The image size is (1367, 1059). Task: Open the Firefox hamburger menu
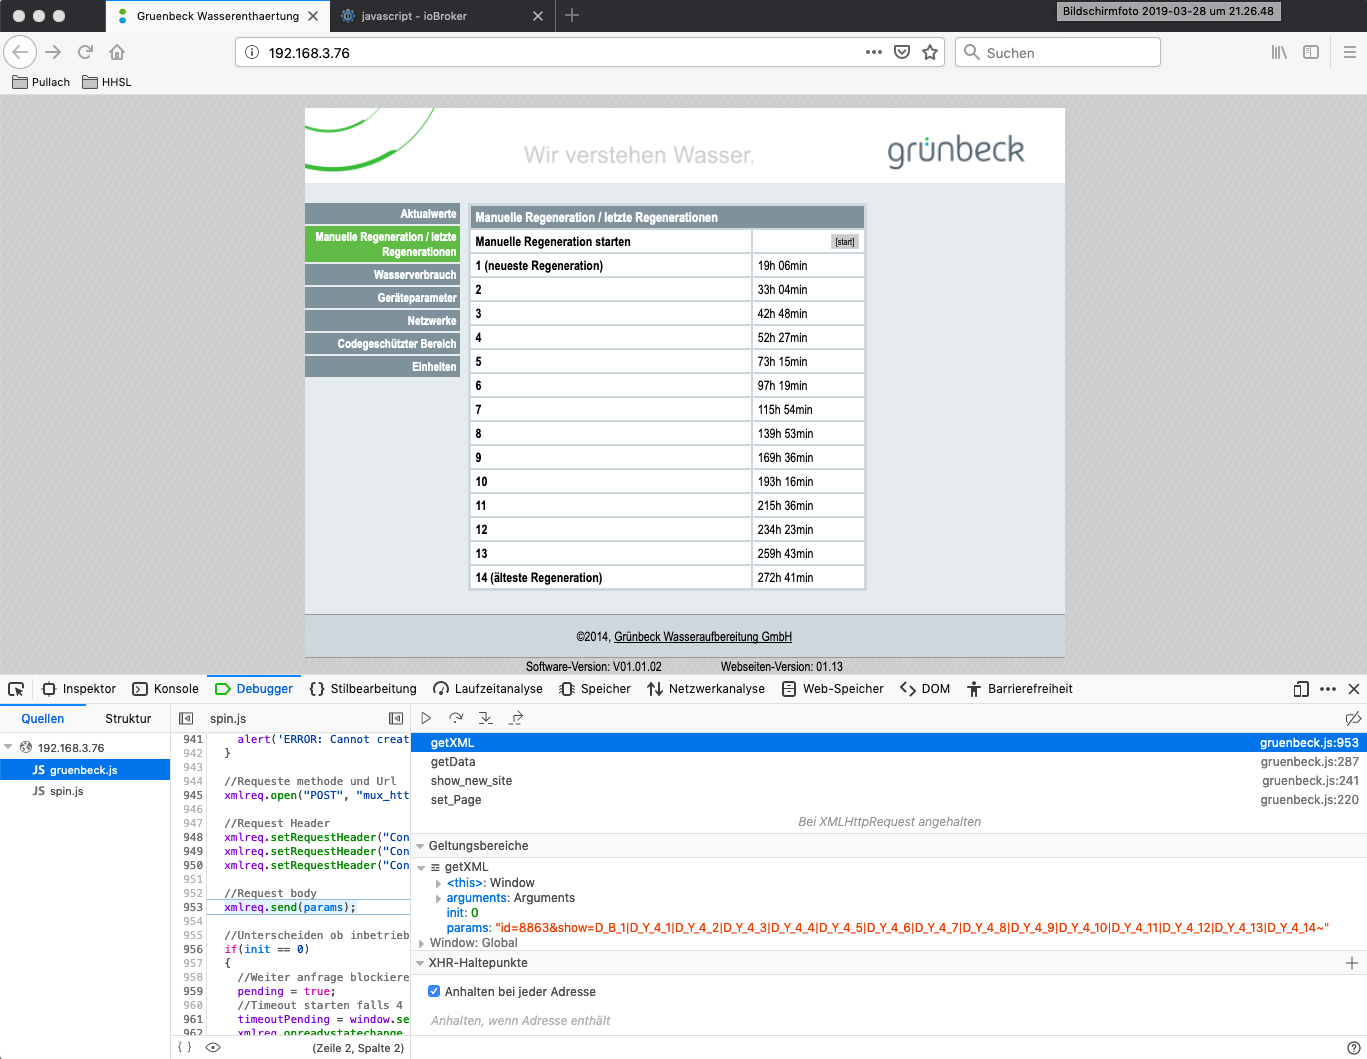(x=1349, y=52)
